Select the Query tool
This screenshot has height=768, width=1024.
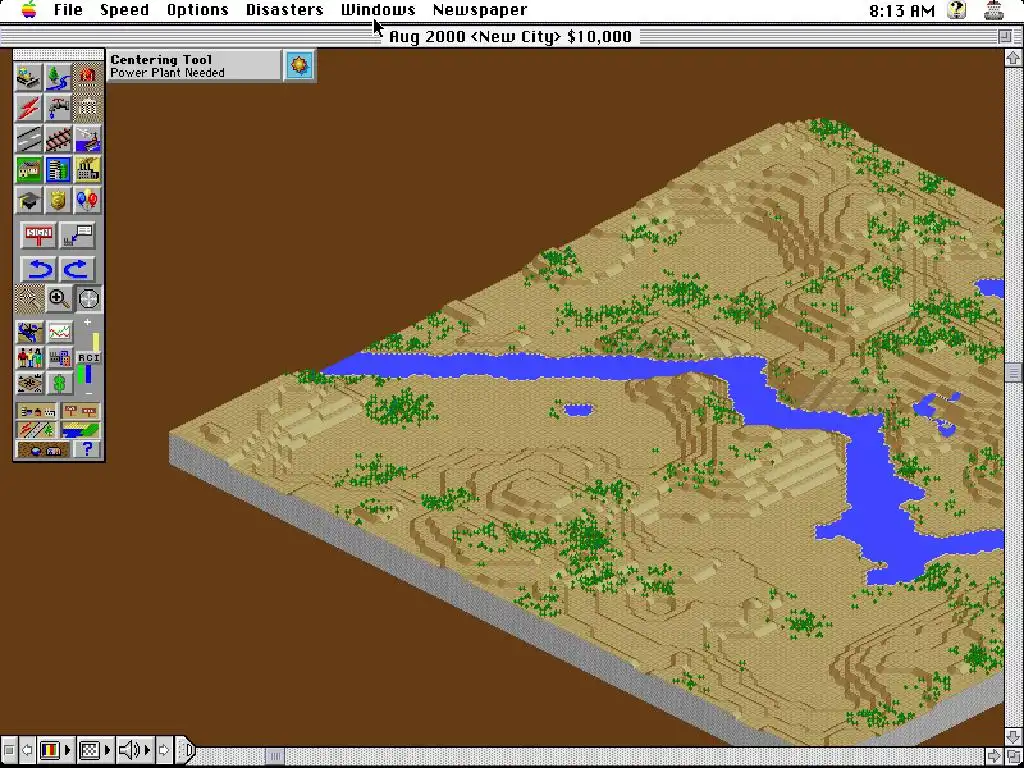click(77, 235)
